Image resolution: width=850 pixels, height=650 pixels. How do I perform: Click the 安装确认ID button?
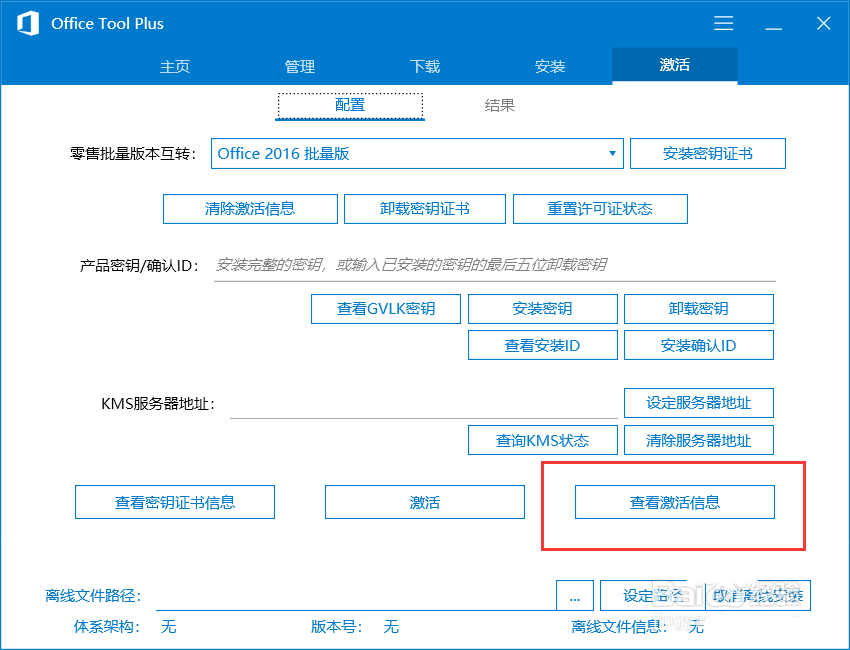698,345
